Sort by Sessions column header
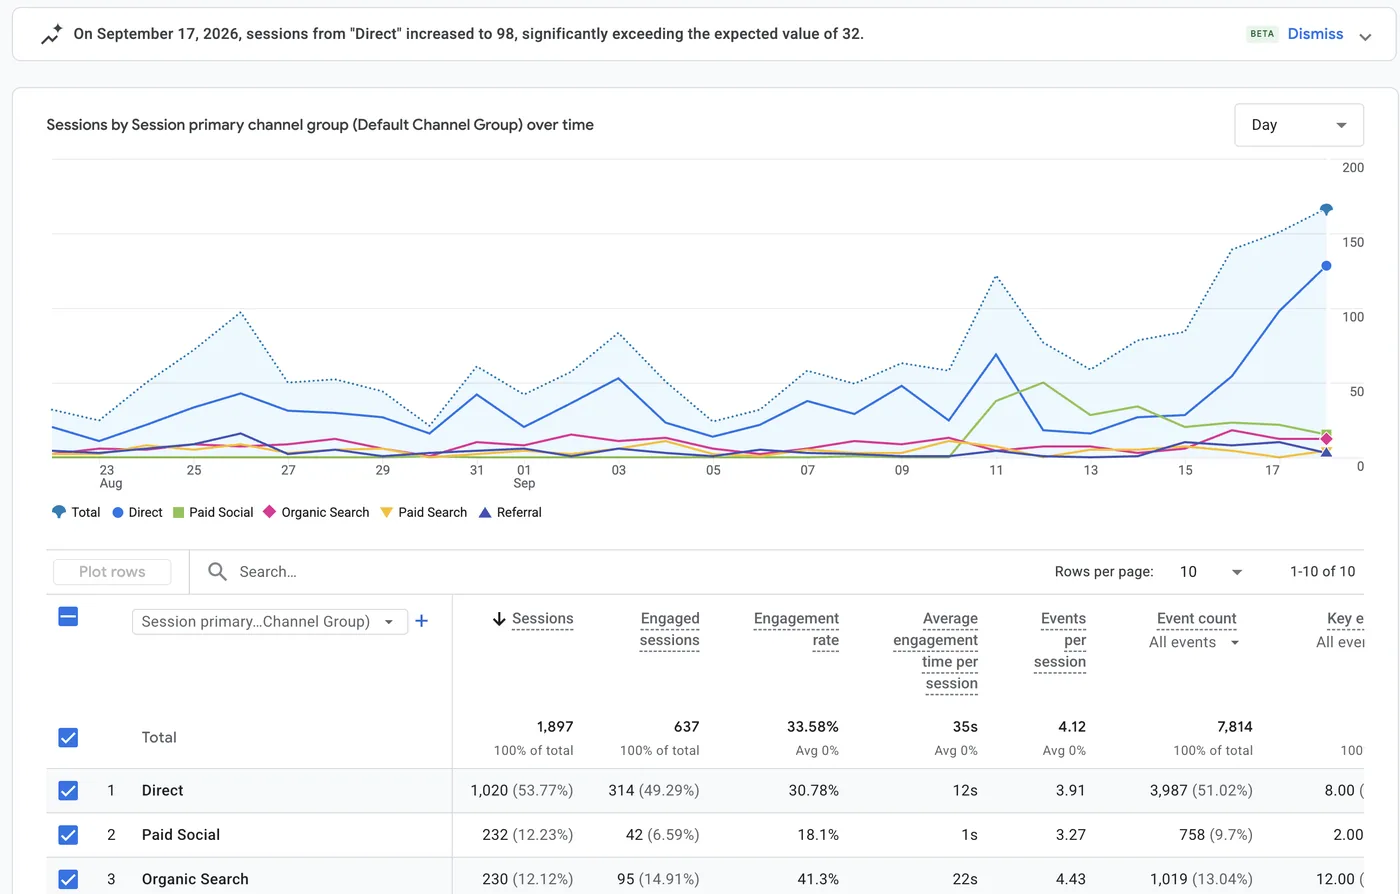 (x=542, y=619)
